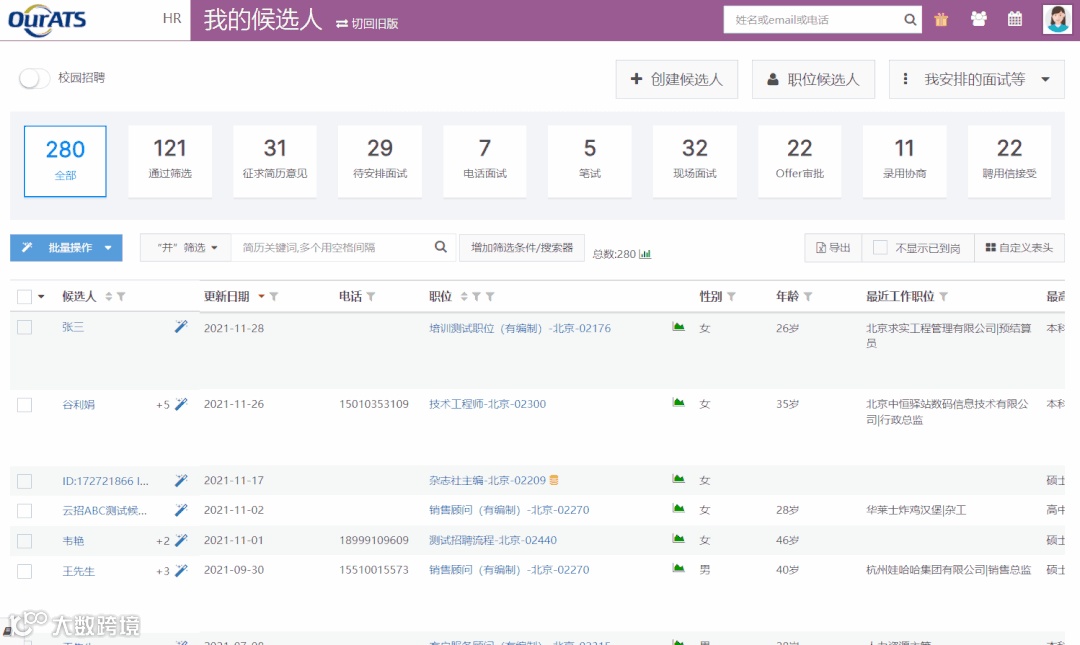Click the green chart icon in 王先生 row
Viewport: 1080px width, 645px height.
pos(678,569)
